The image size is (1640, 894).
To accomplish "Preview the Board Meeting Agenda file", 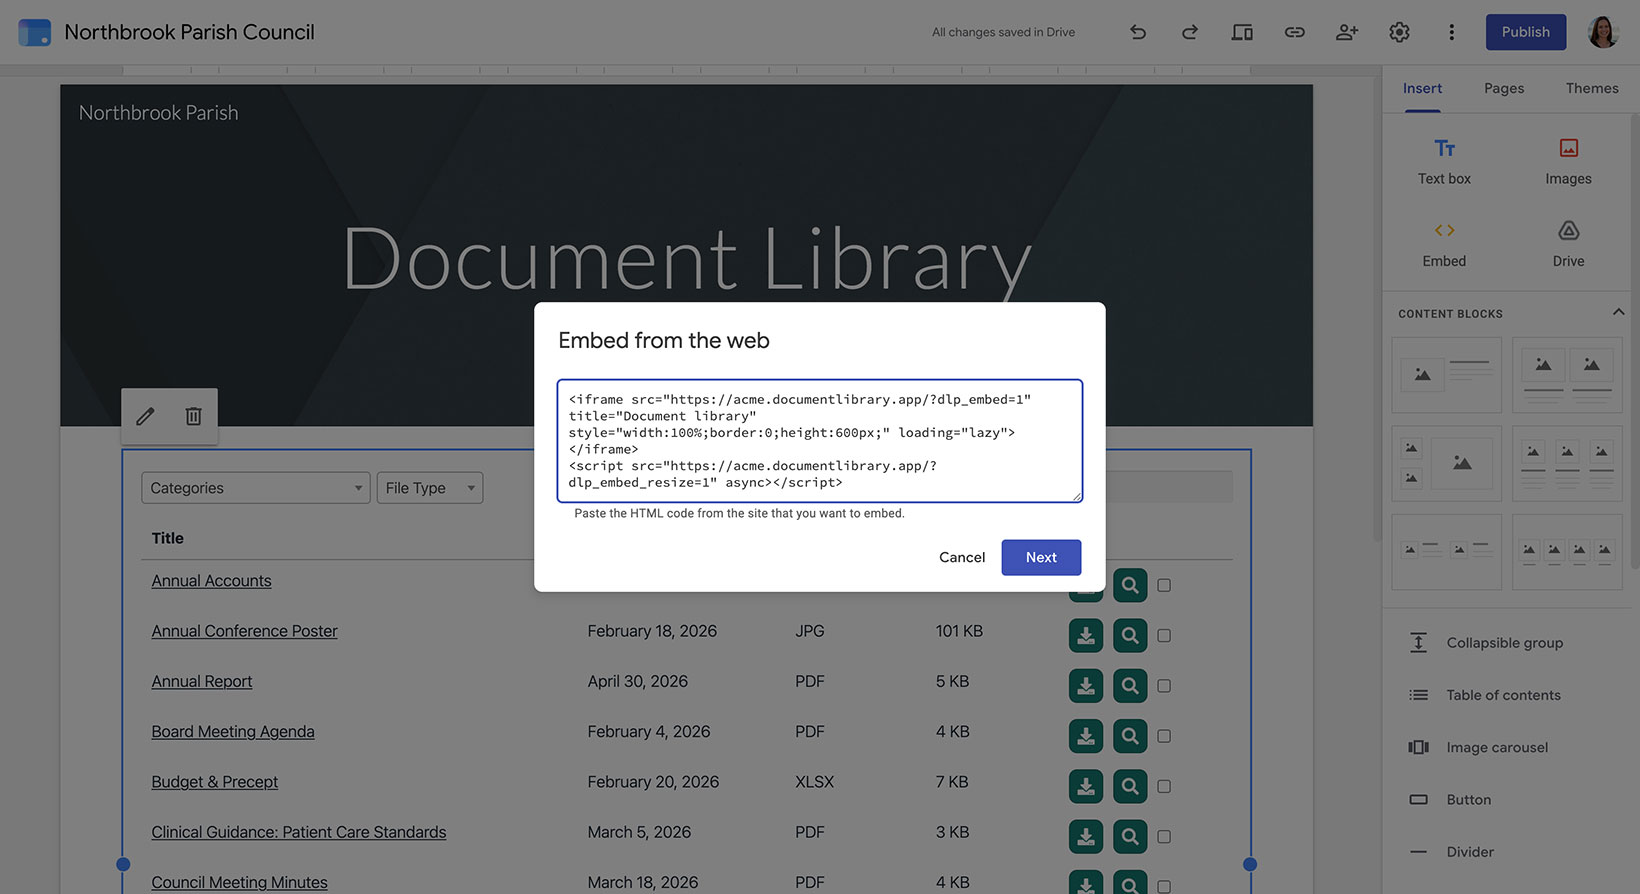I will [x=1130, y=736].
